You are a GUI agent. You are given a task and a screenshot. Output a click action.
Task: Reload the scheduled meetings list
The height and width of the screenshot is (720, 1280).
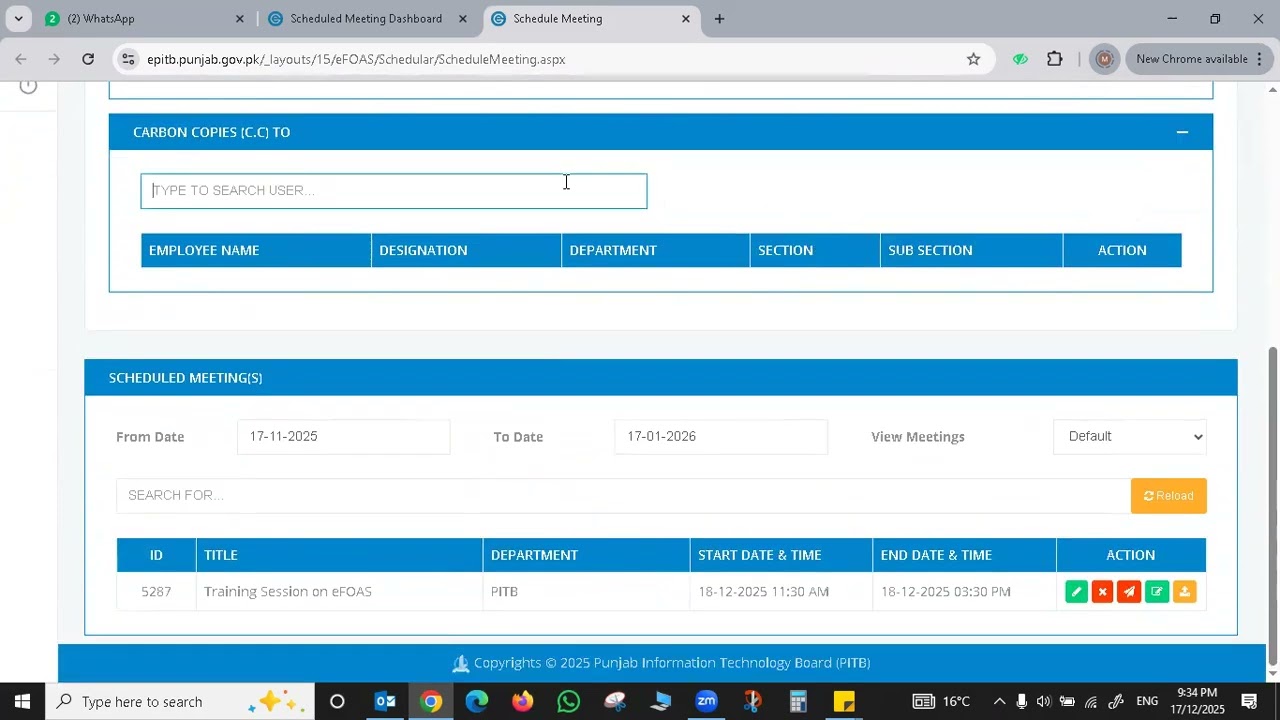pyautogui.click(x=1168, y=496)
